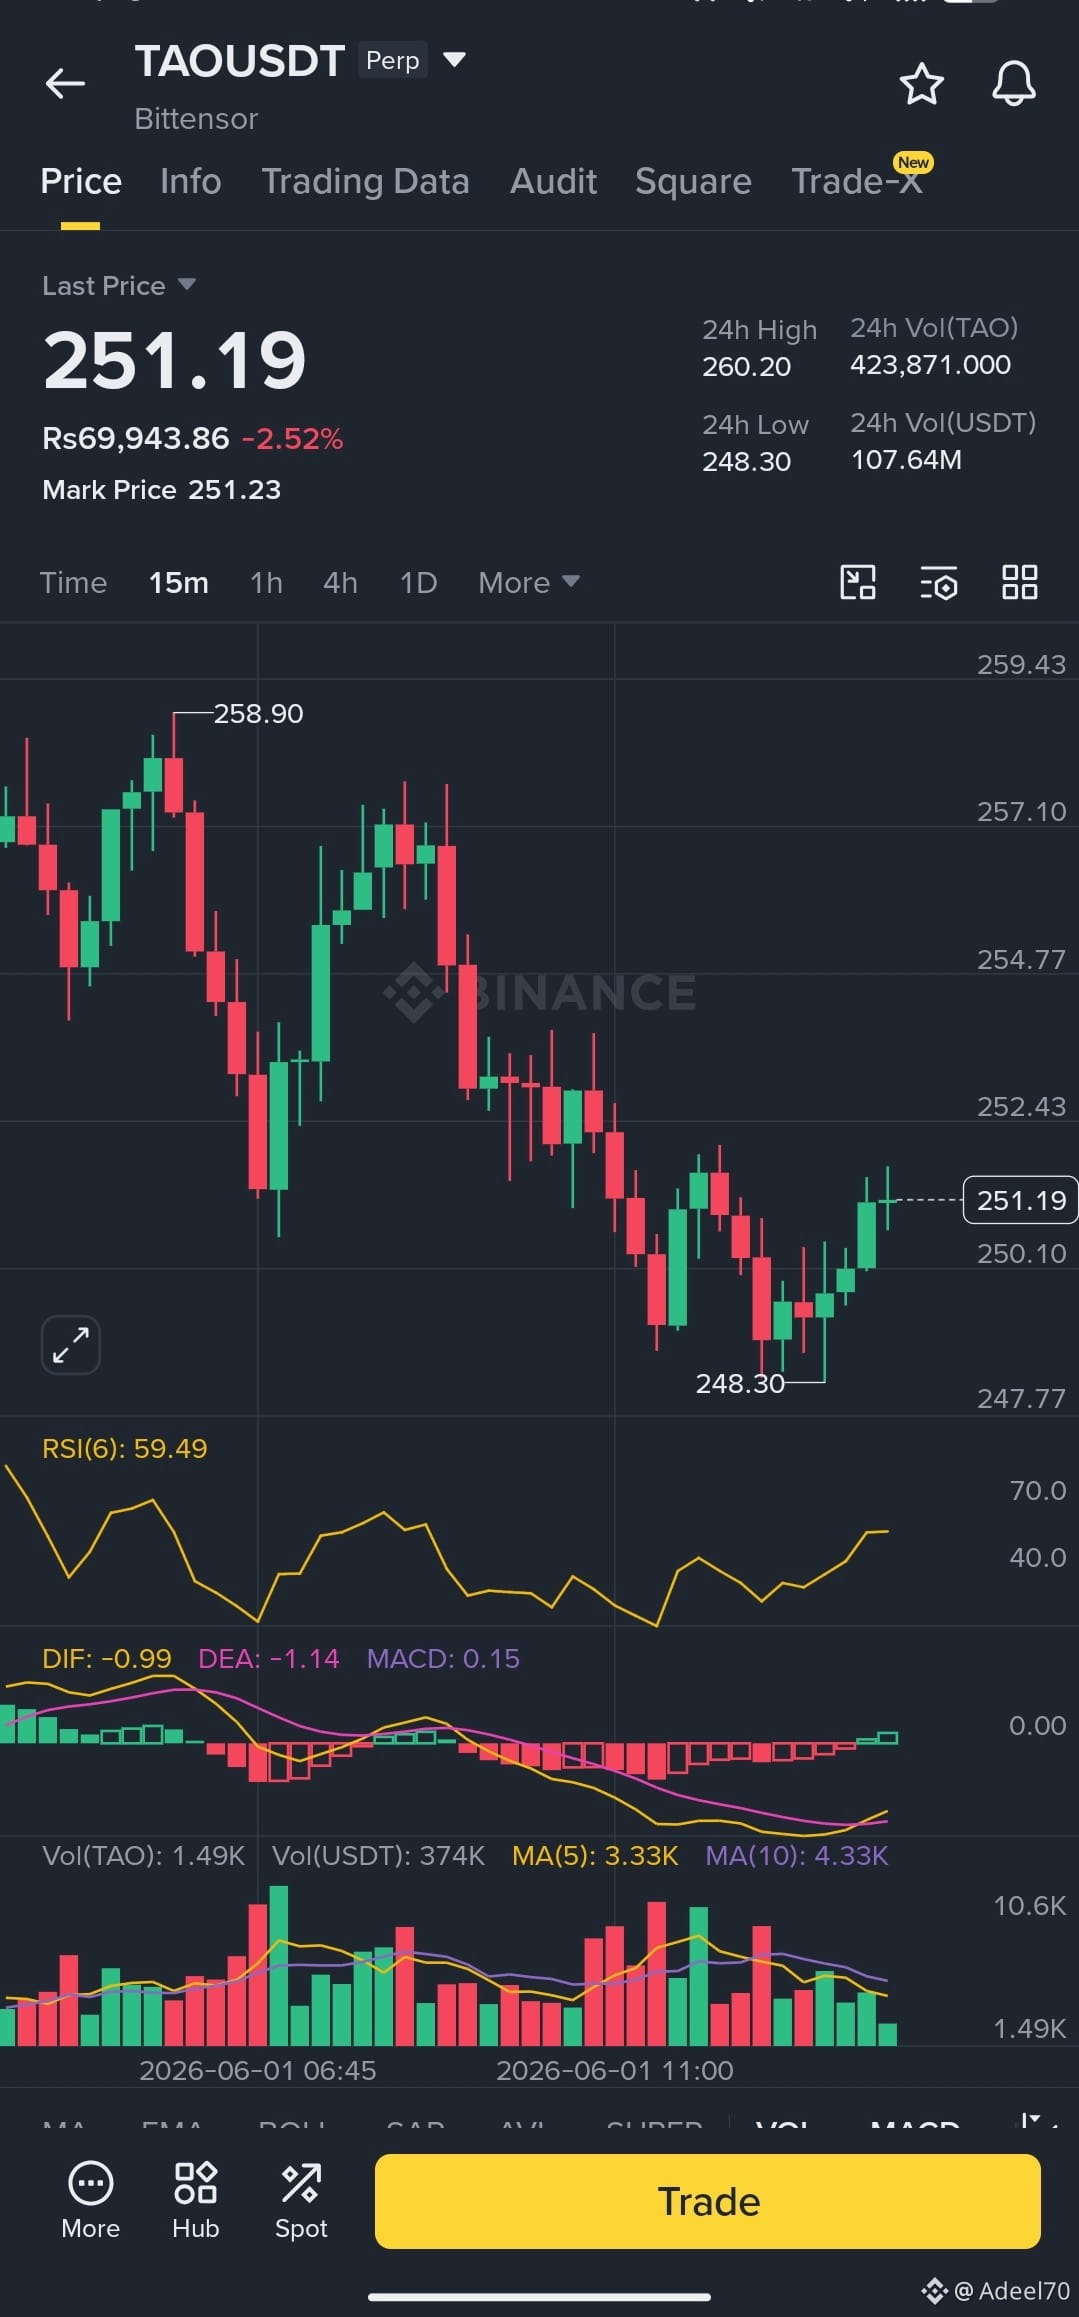The width and height of the screenshot is (1079, 2317).
Task: Select the 15m interval
Action: pos(179,582)
